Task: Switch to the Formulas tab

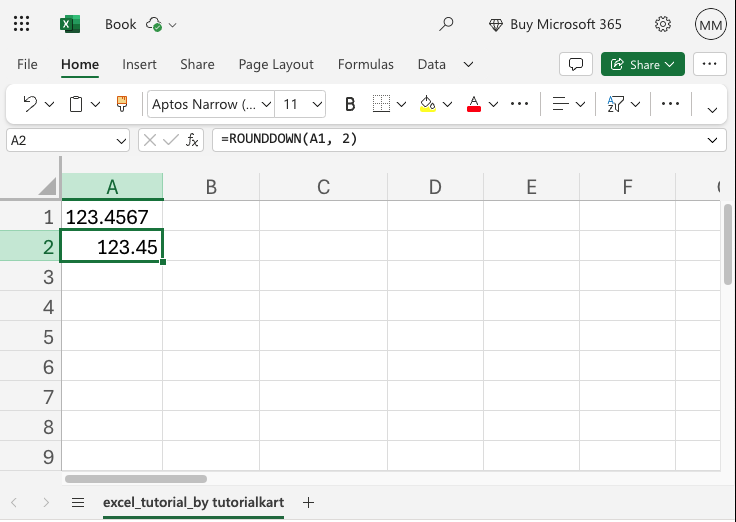Action: (x=366, y=64)
